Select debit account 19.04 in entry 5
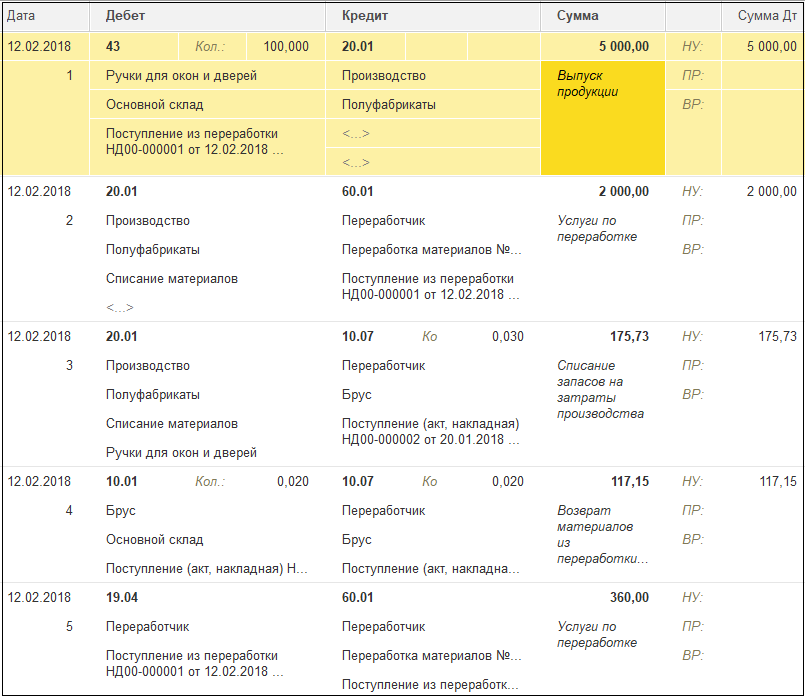 click(122, 597)
